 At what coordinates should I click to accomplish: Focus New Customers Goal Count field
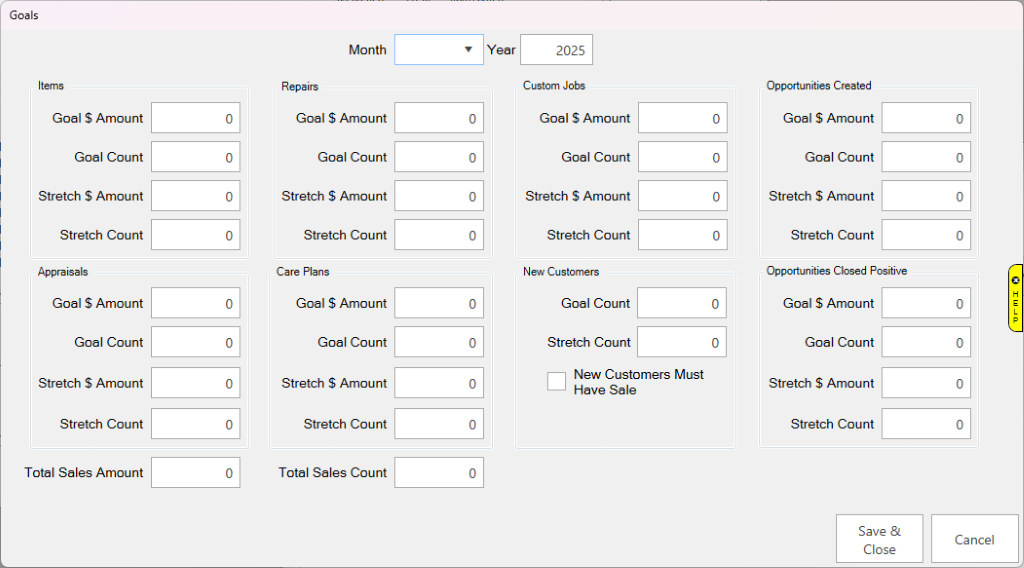[x=682, y=303]
